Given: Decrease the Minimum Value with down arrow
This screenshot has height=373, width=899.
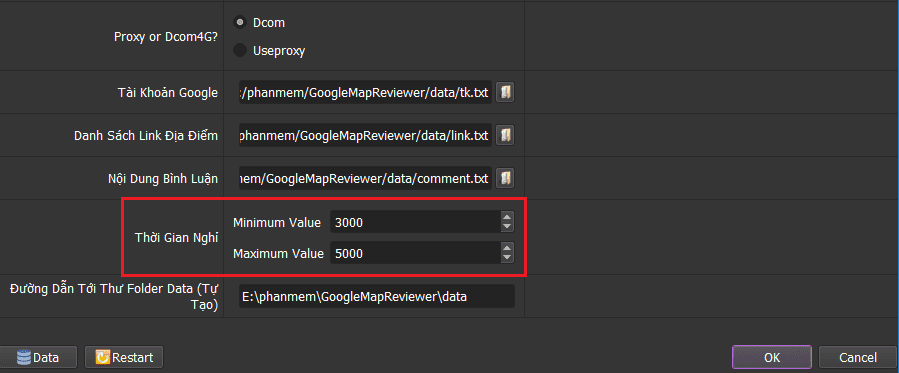Looking at the screenshot, I should tap(507, 227).
